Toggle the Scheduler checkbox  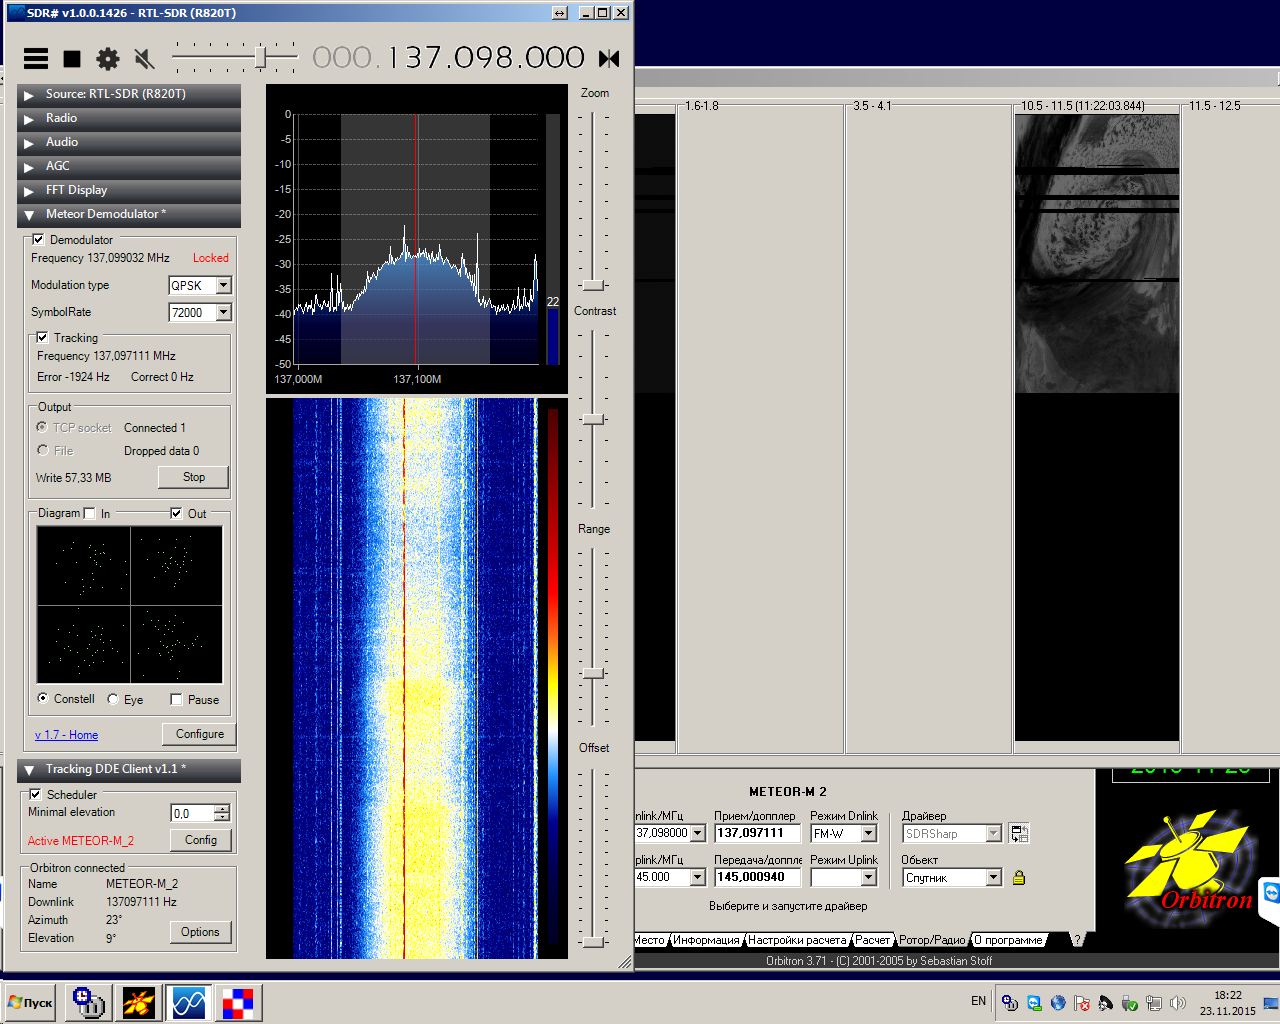click(x=35, y=795)
